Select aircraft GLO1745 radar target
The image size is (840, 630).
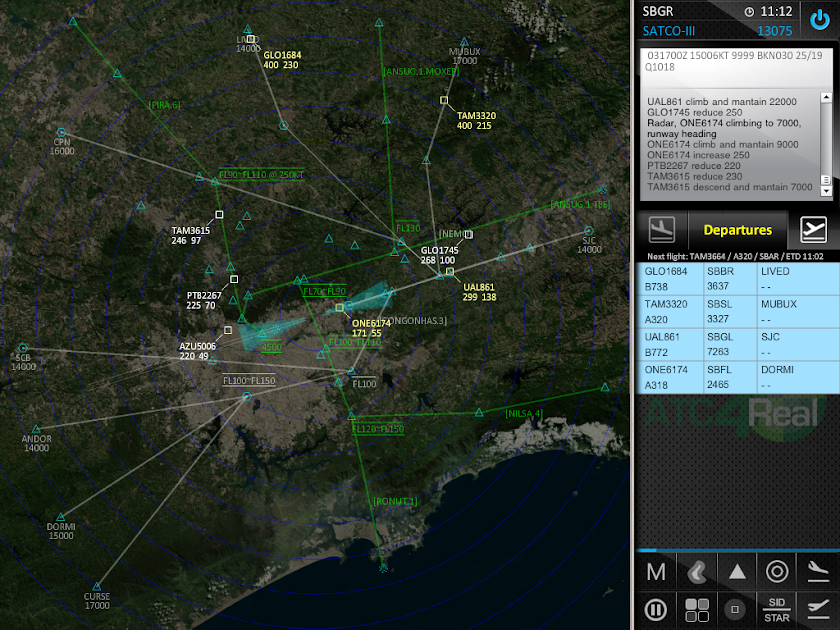pyautogui.click(x=469, y=234)
